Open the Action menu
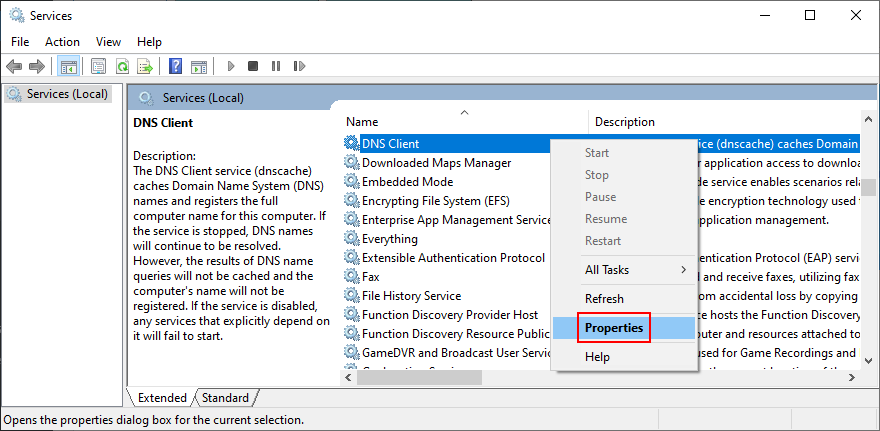This screenshot has height=431, width=880. point(62,42)
